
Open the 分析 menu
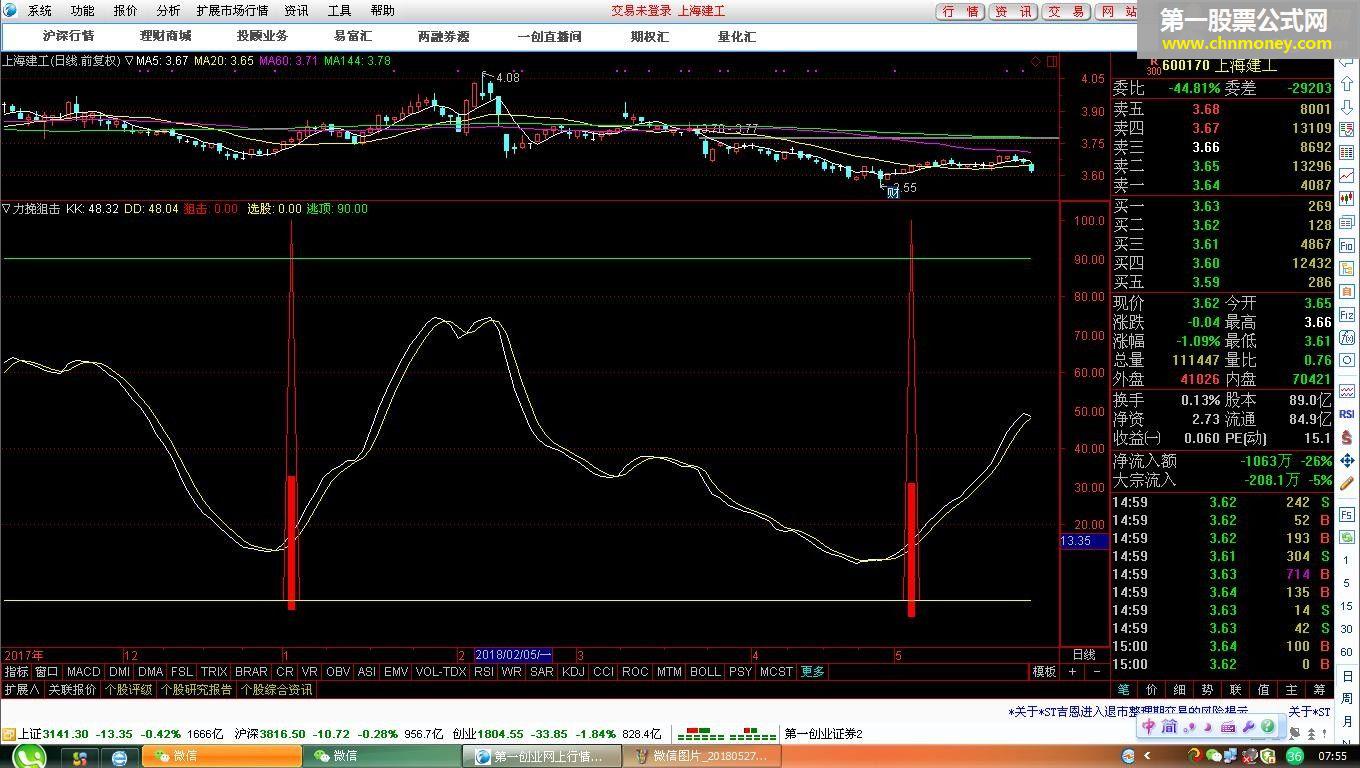[x=168, y=11]
